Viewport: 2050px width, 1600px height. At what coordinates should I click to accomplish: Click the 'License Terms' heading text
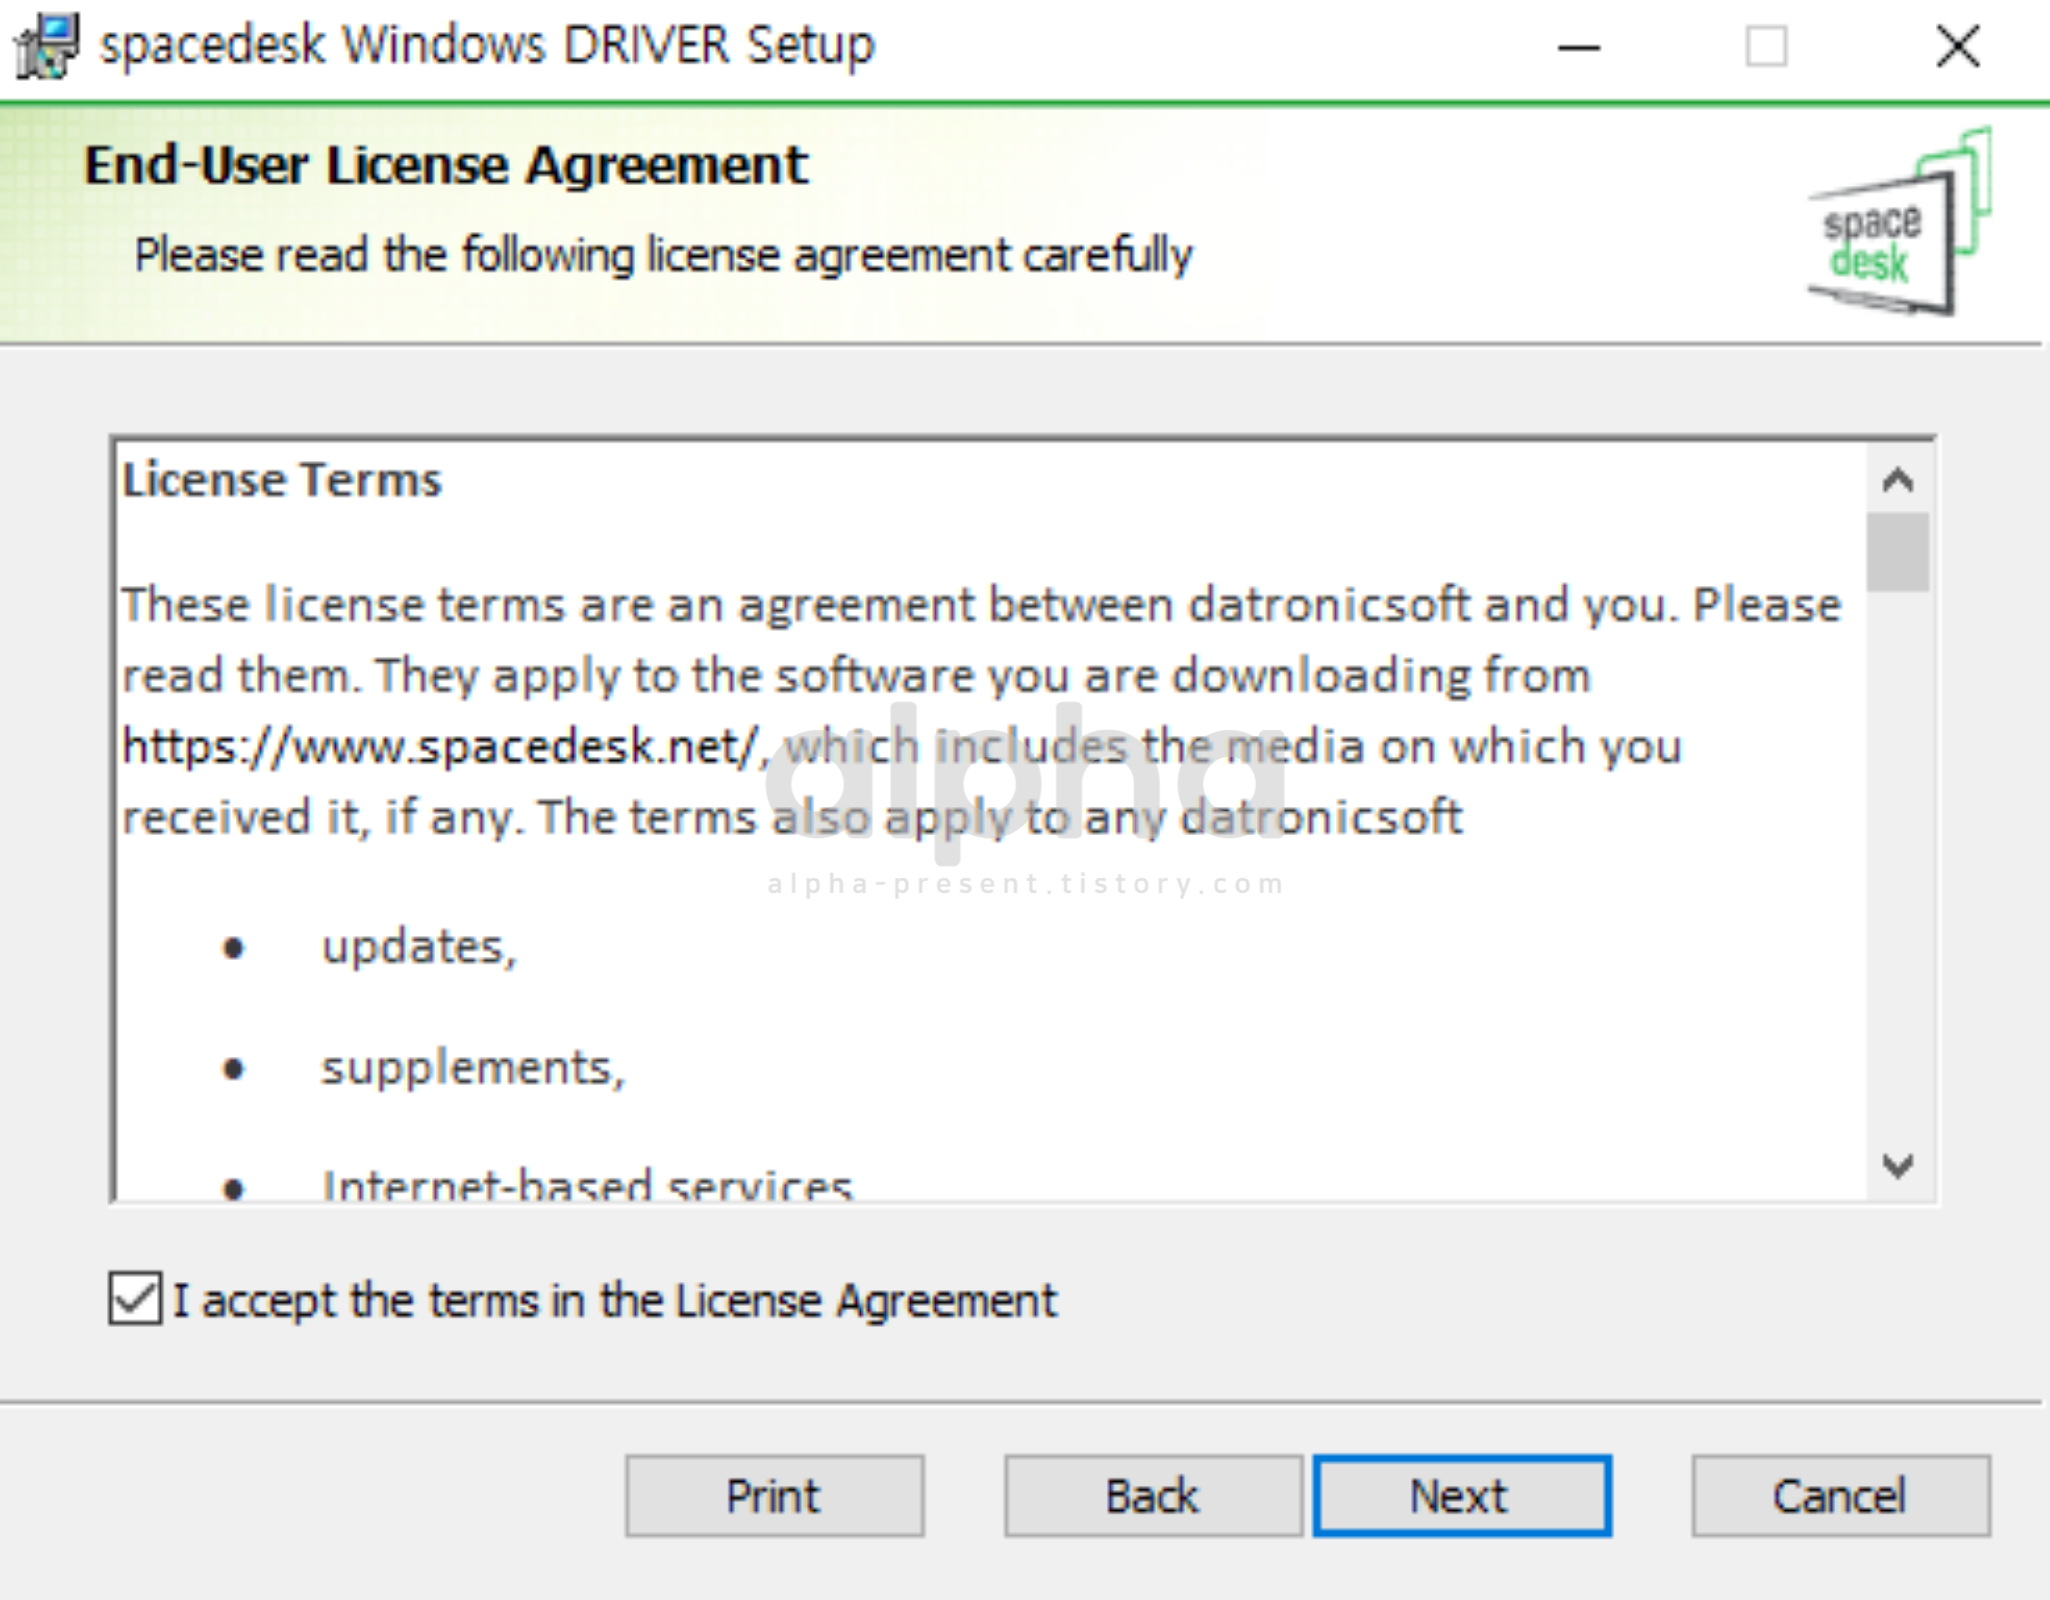click(x=281, y=480)
